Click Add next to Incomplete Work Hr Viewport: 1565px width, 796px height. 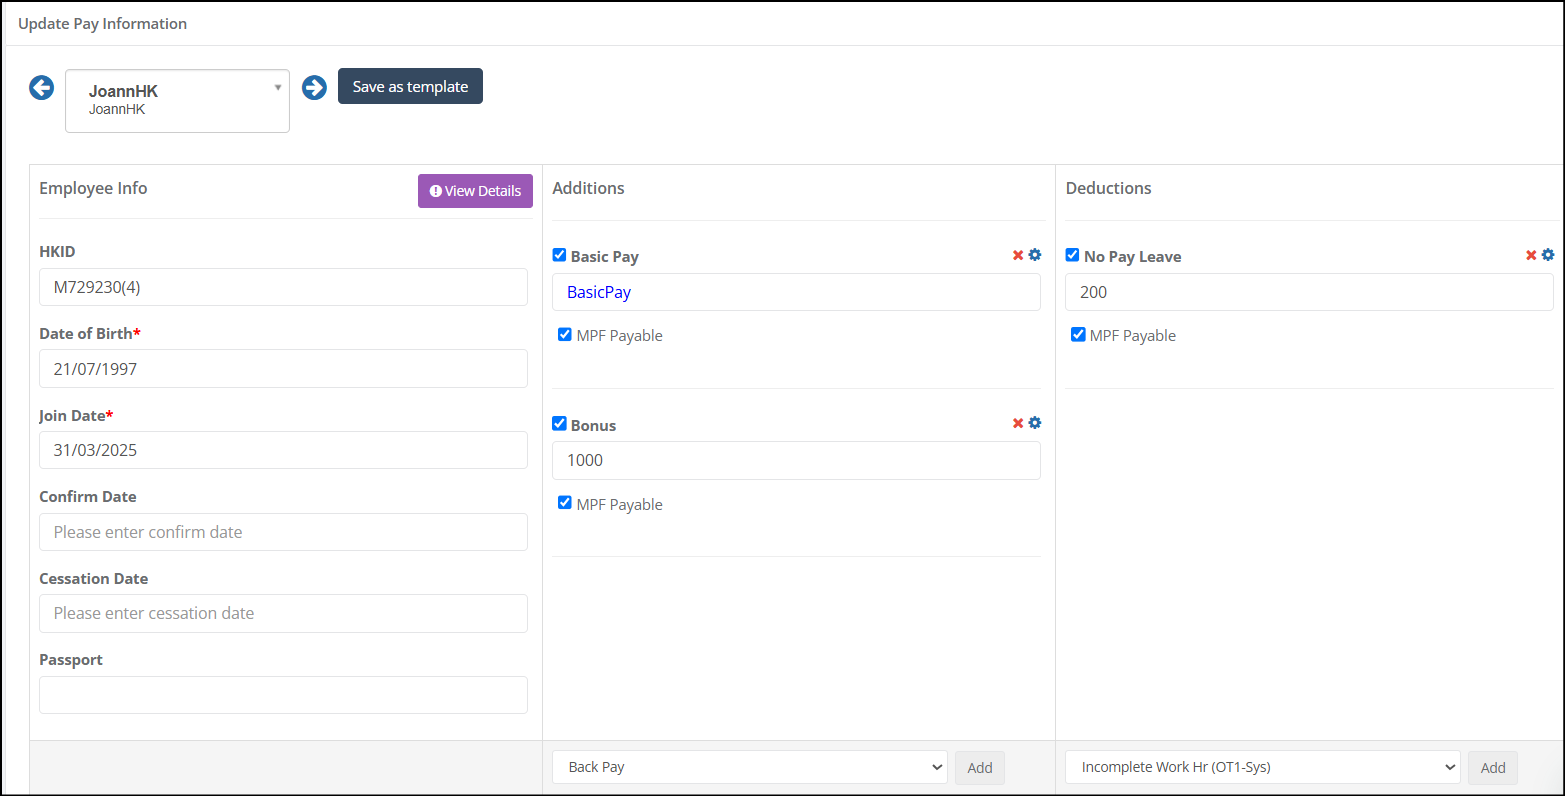(1493, 768)
